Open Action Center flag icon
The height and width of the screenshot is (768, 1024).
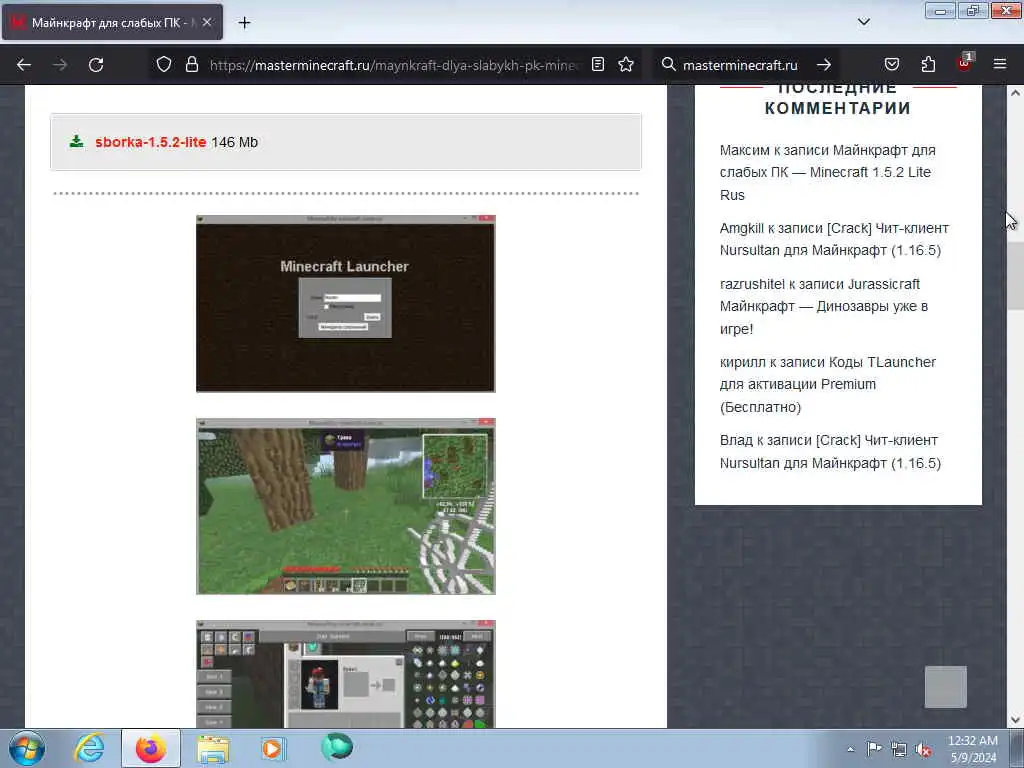[x=874, y=748]
